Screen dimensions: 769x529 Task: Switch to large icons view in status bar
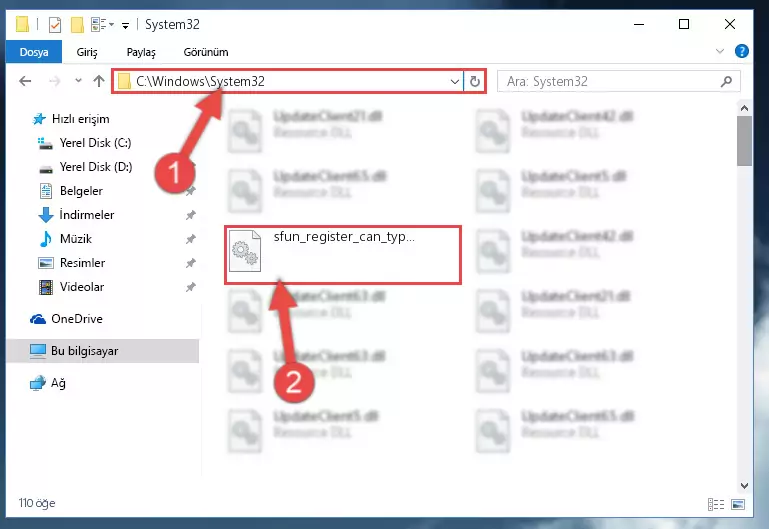click(738, 504)
